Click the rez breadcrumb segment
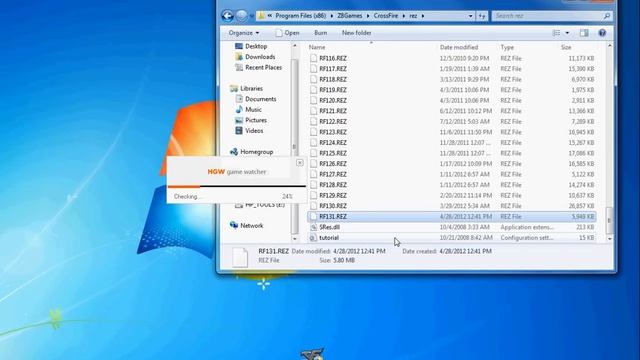This screenshot has height=360, width=640. (x=413, y=16)
